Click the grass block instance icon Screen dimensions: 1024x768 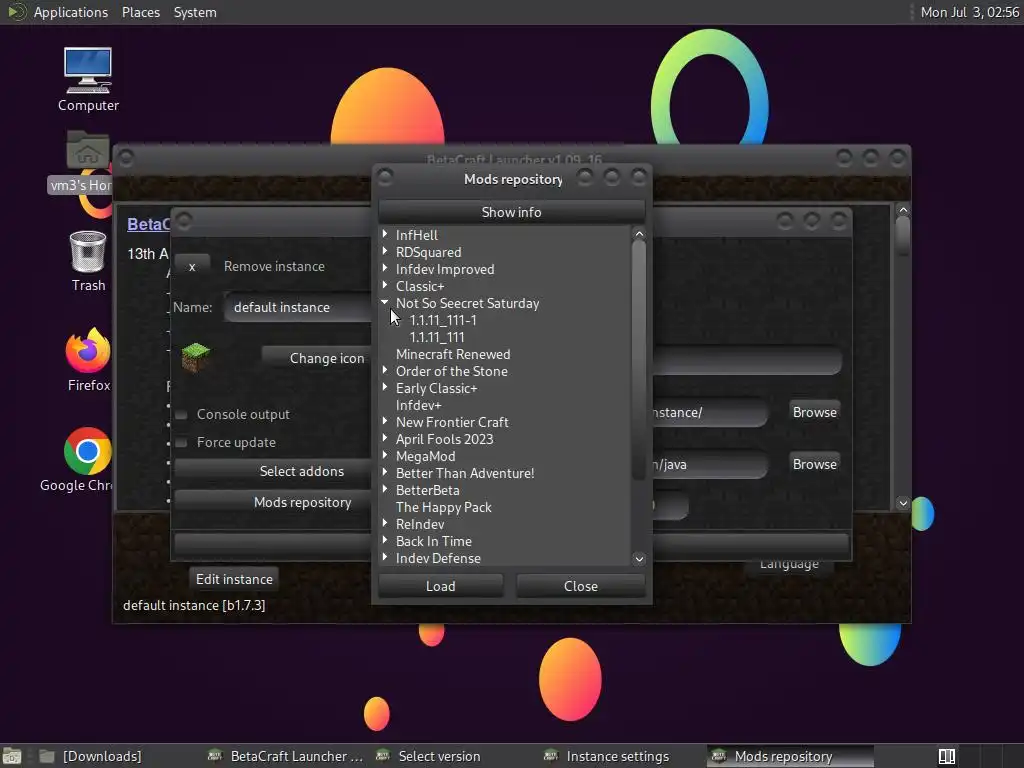coord(195,357)
